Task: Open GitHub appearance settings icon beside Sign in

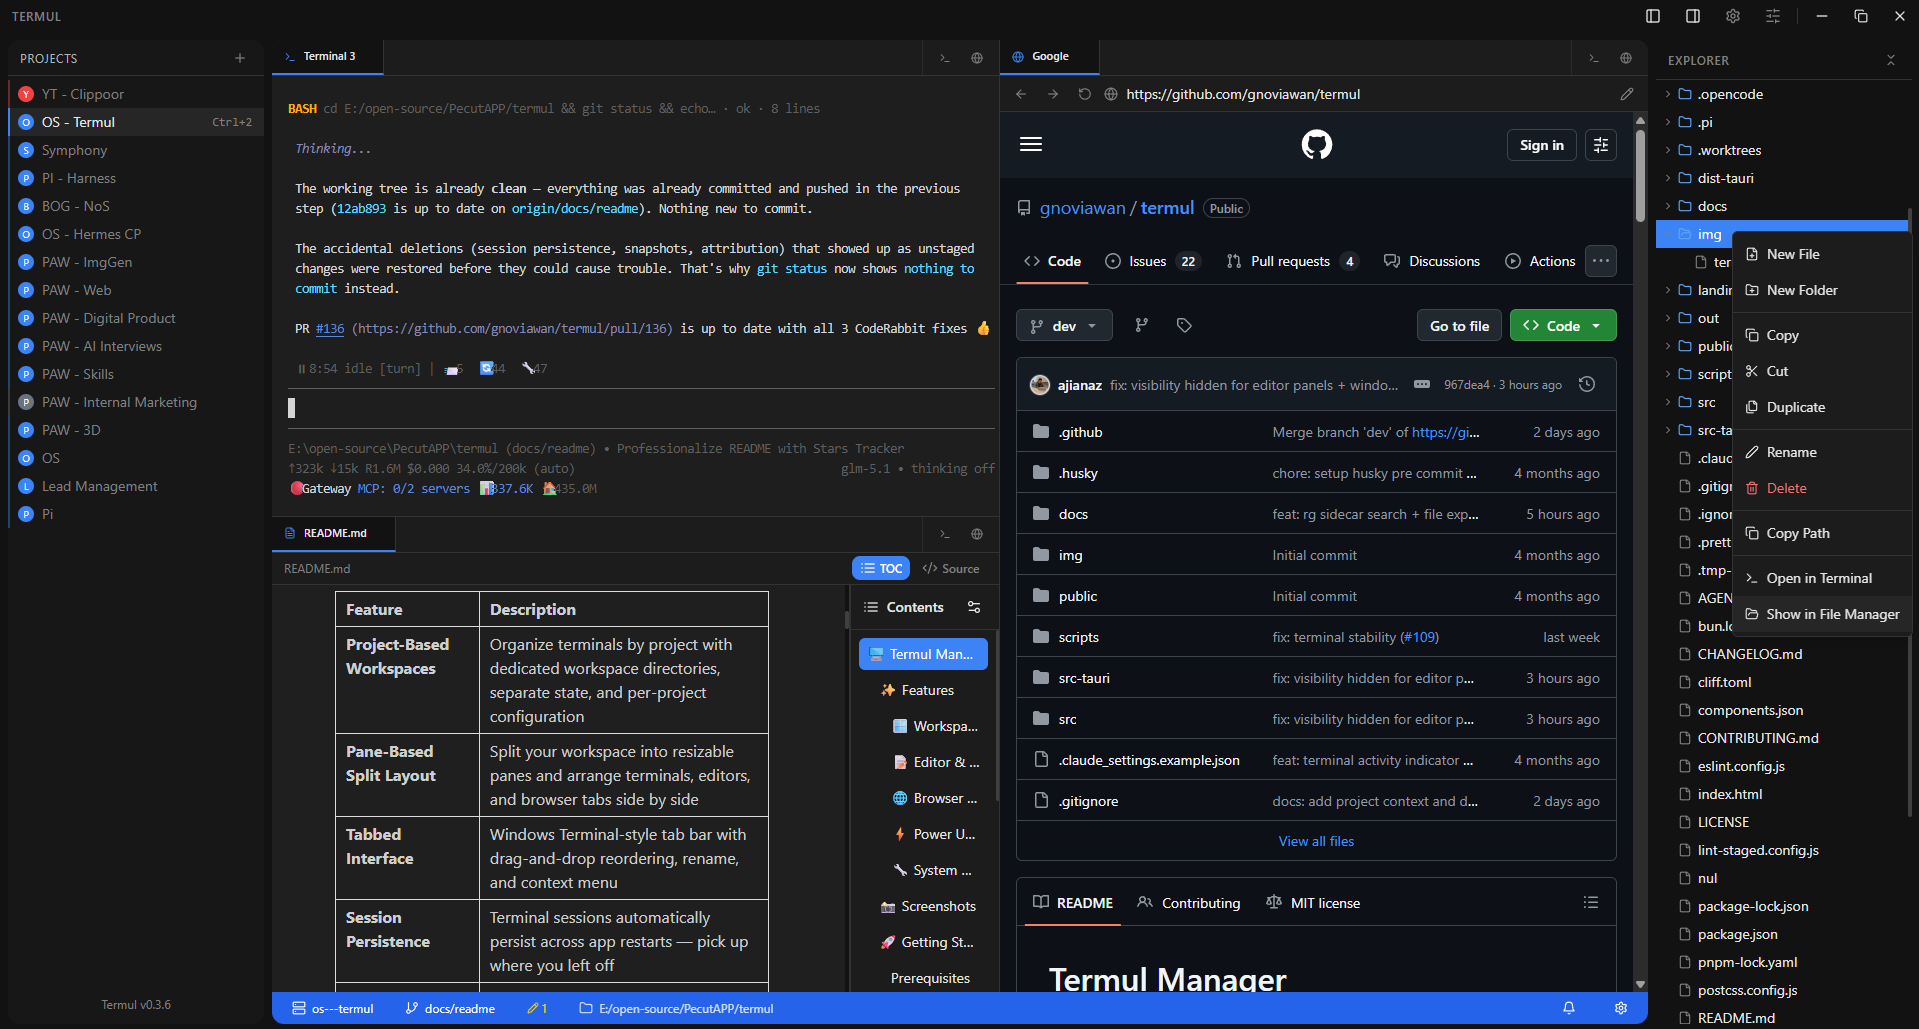Action: pyautogui.click(x=1601, y=145)
